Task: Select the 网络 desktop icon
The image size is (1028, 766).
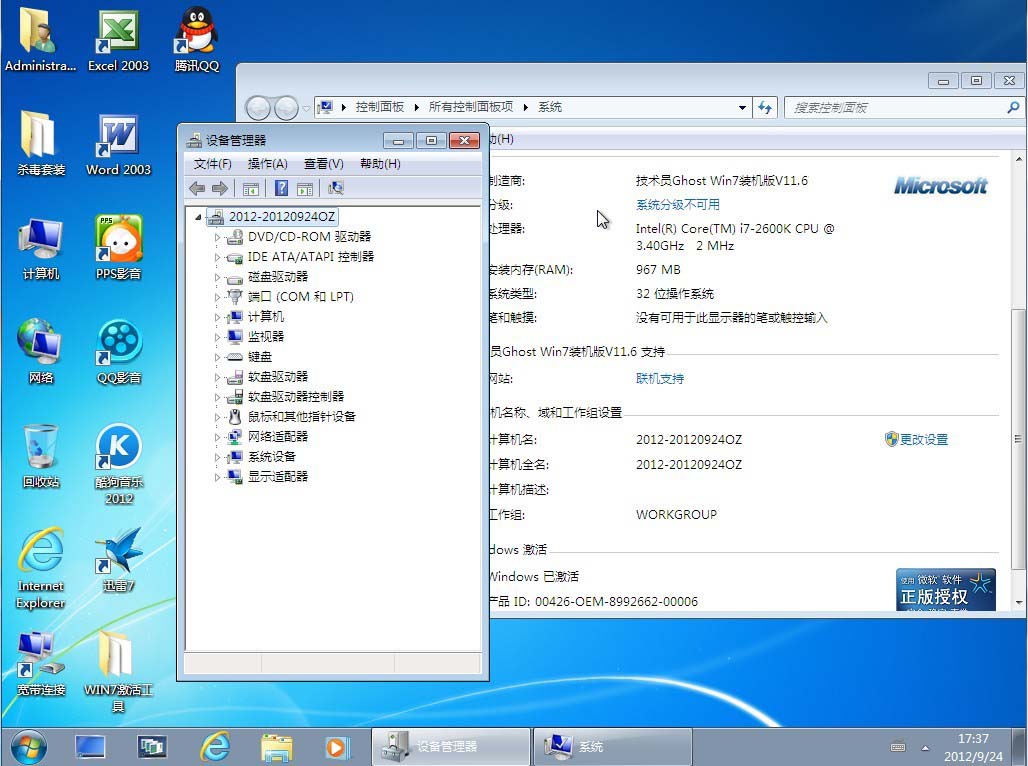Action: click(x=41, y=351)
